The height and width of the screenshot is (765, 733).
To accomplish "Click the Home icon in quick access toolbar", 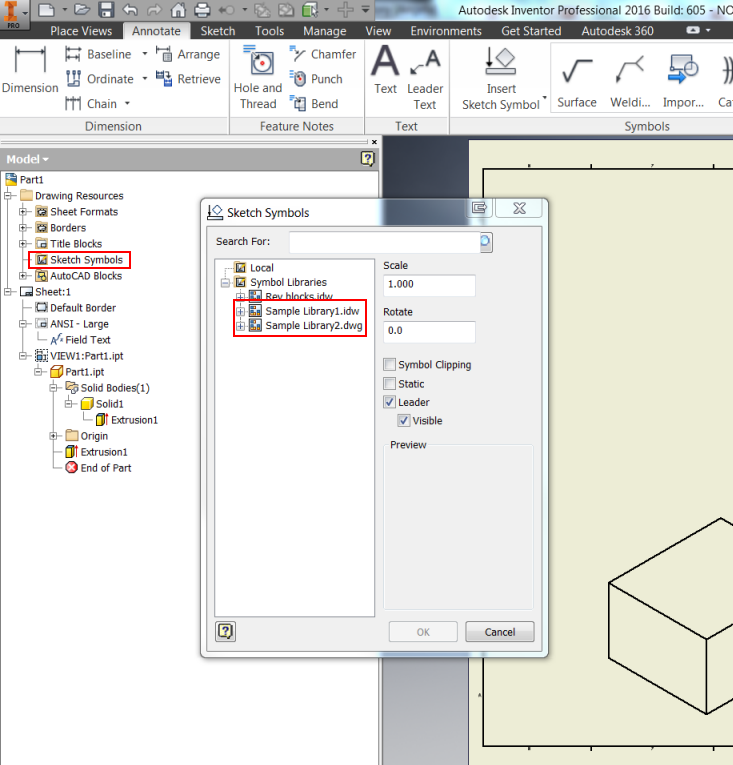I will point(178,9).
